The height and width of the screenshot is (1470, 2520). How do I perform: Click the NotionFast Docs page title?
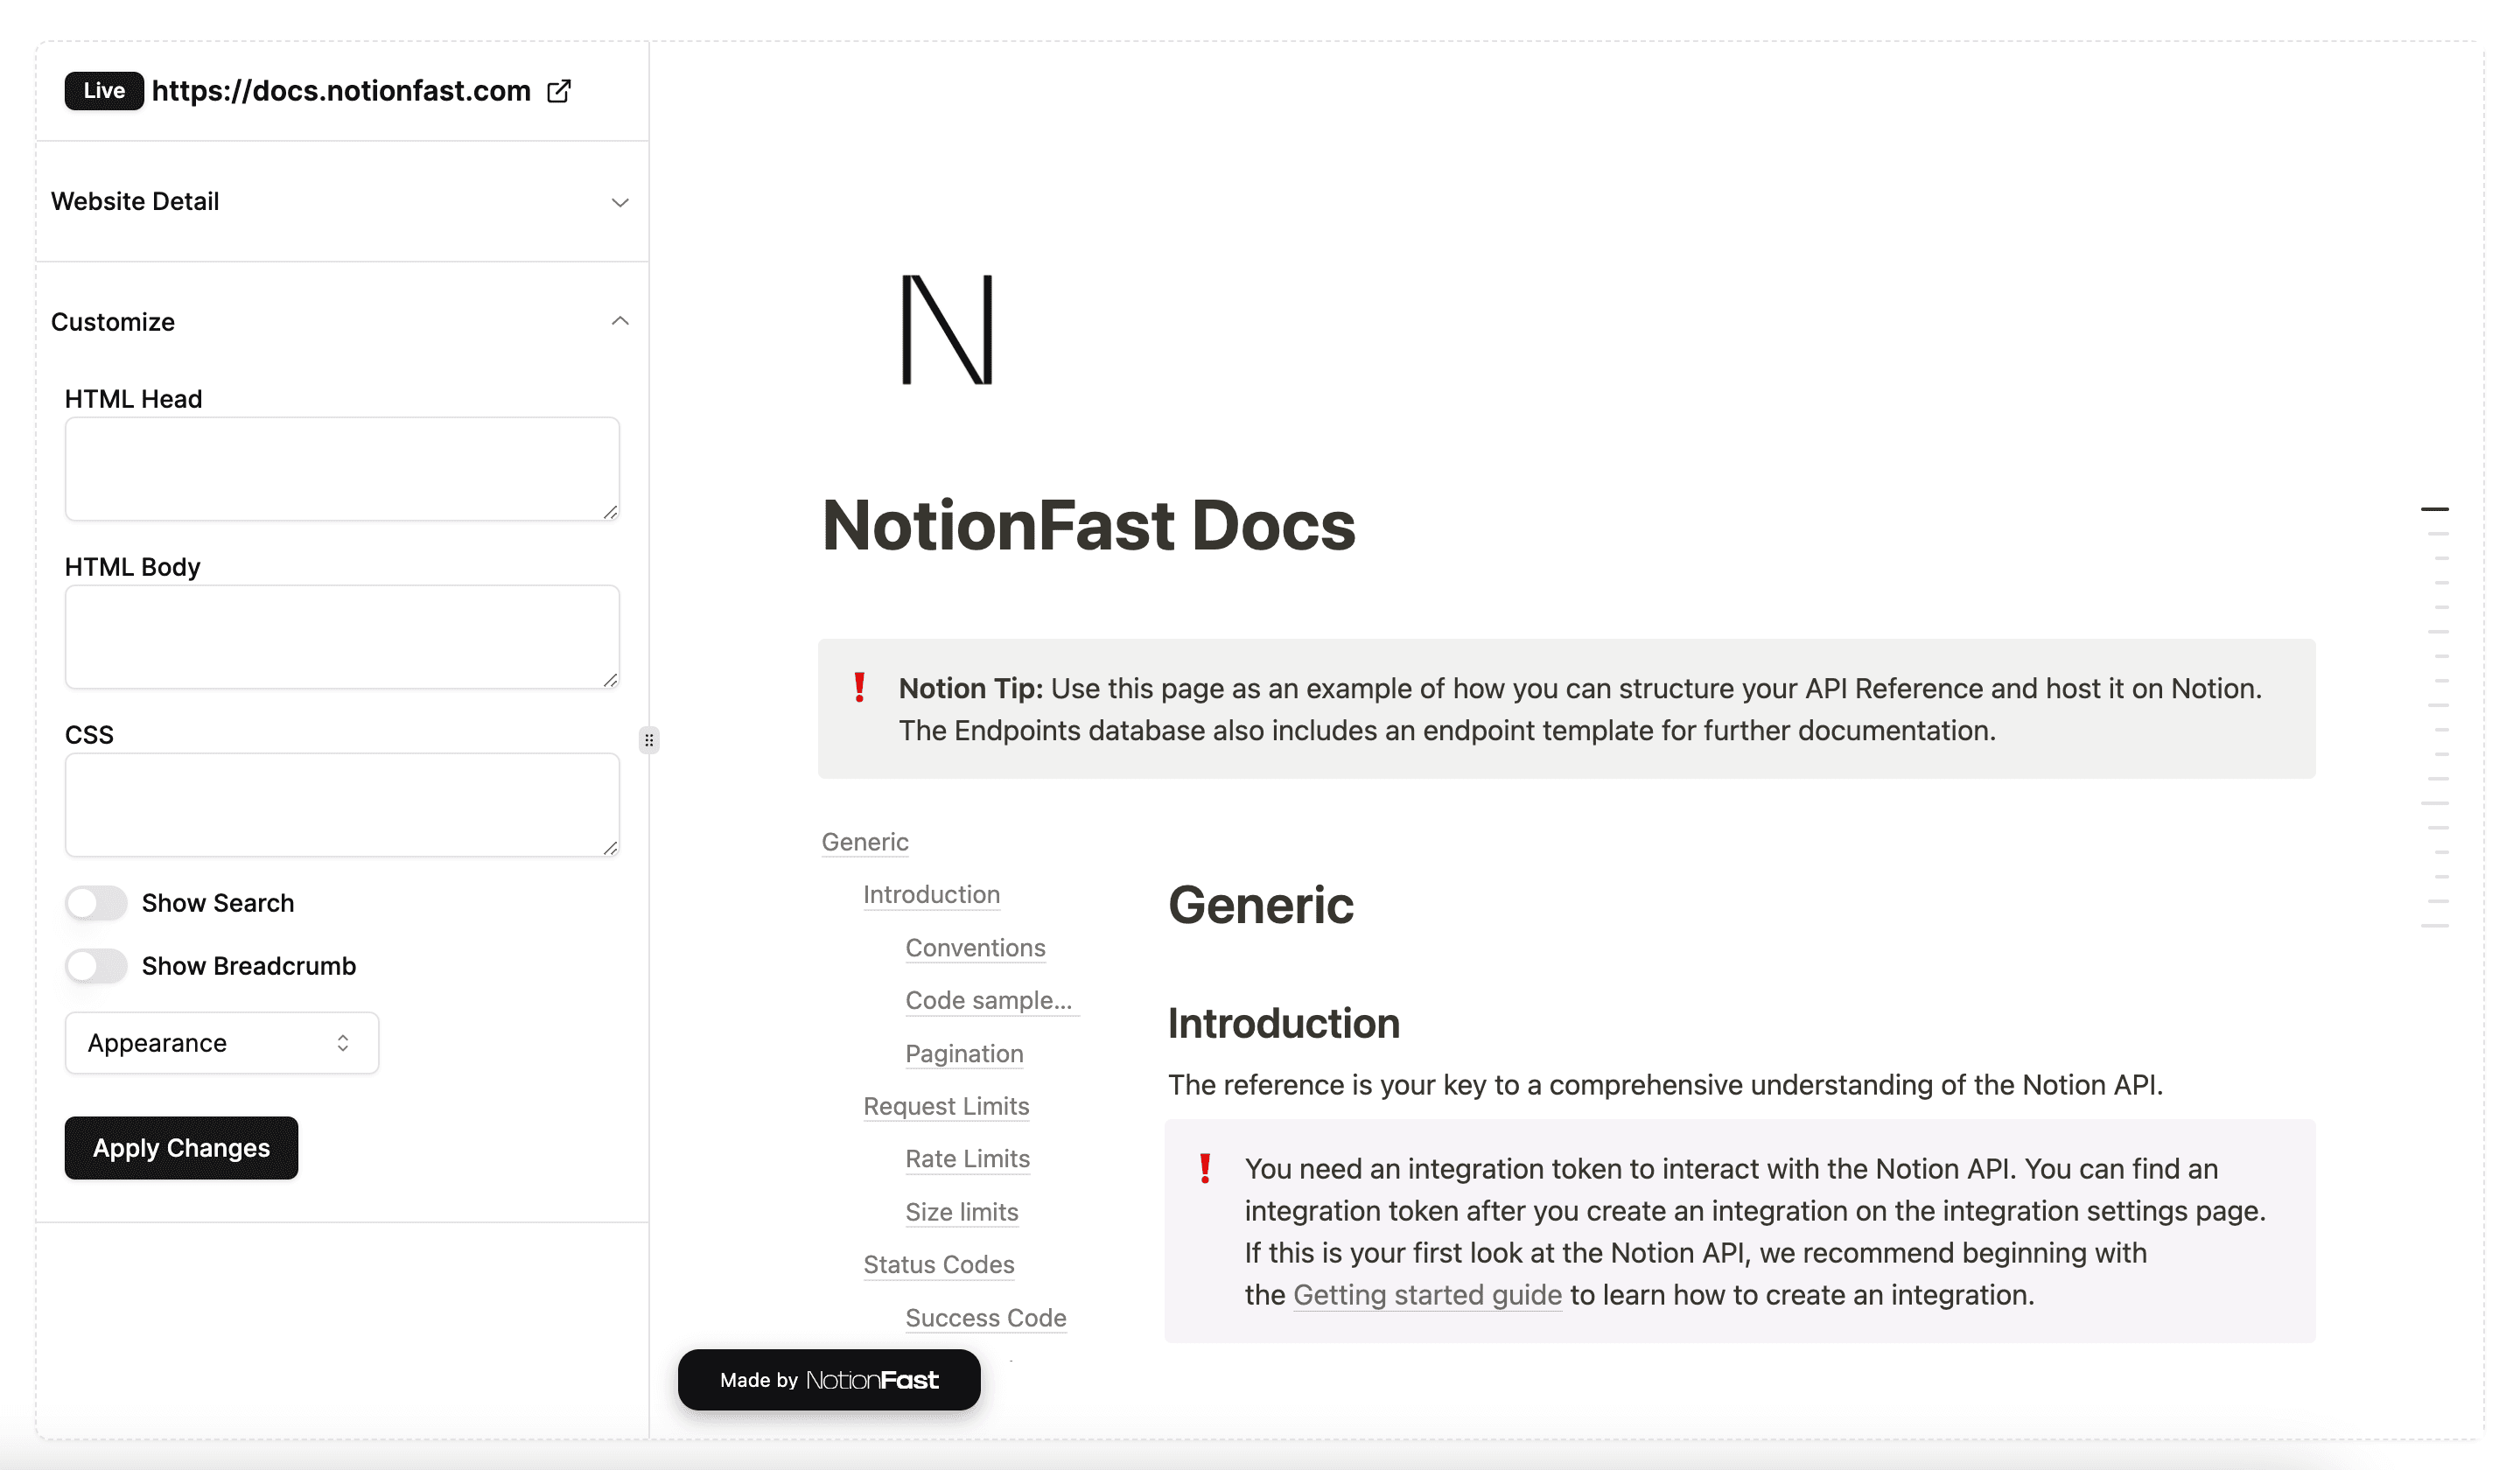tap(1088, 526)
